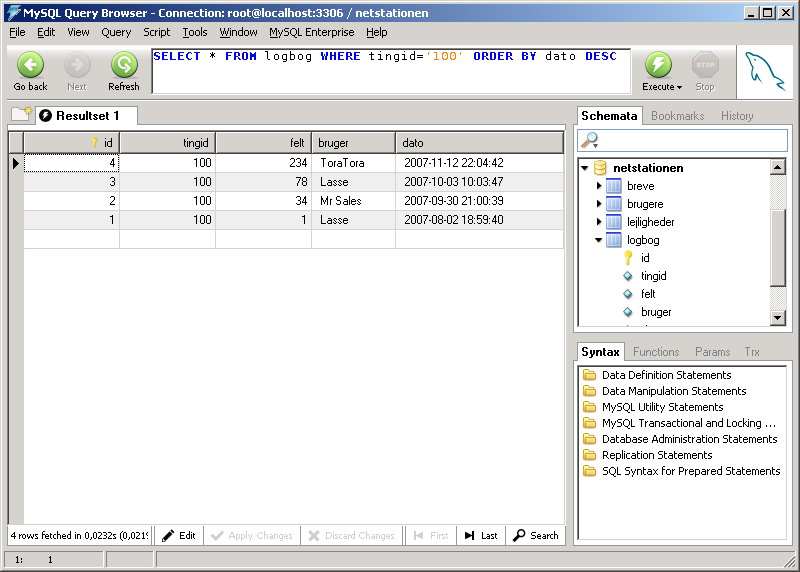The image size is (800, 572).
Task: Run the query with Execute icon
Action: coord(658,66)
